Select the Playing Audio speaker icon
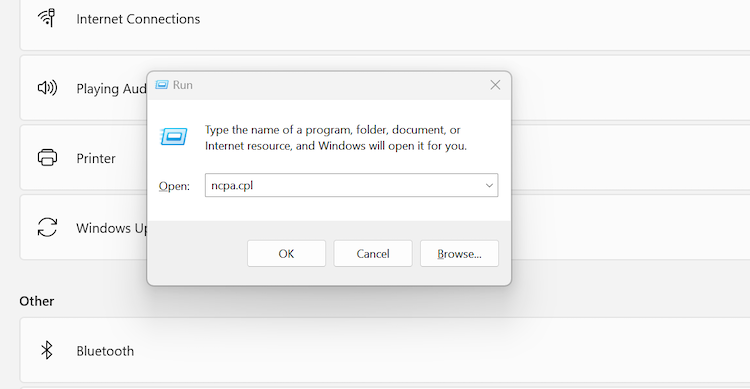 47,88
